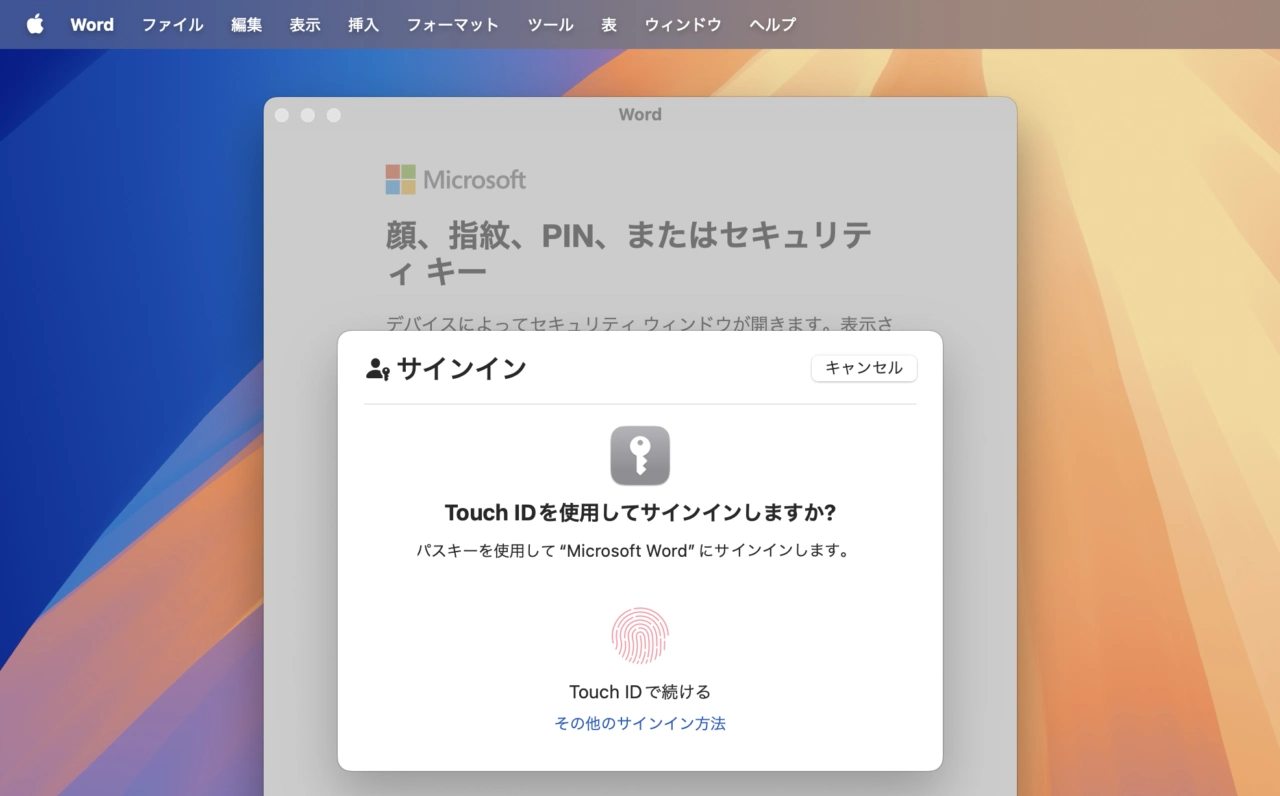The image size is (1280, 796).
Task: Open the 表示 menu
Action: pyautogui.click(x=305, y=24)
